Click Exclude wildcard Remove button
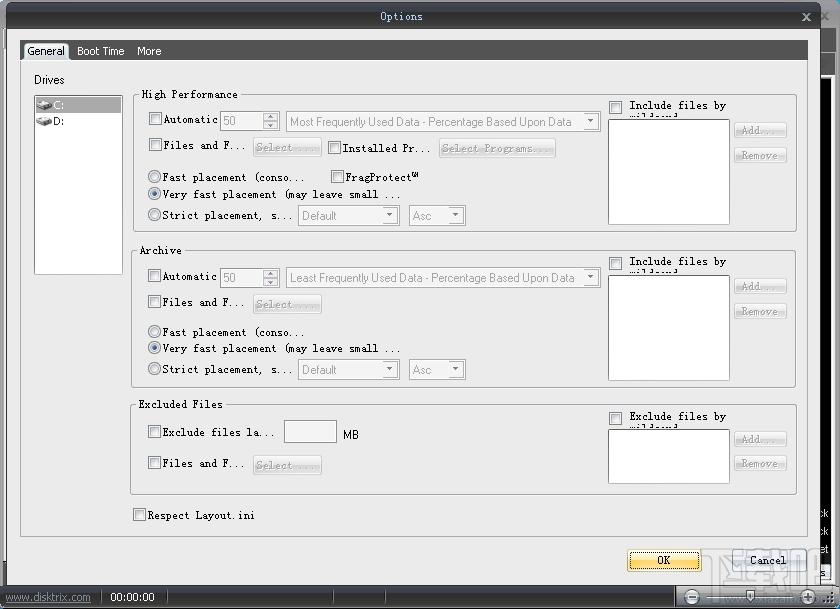 (760, 463)
